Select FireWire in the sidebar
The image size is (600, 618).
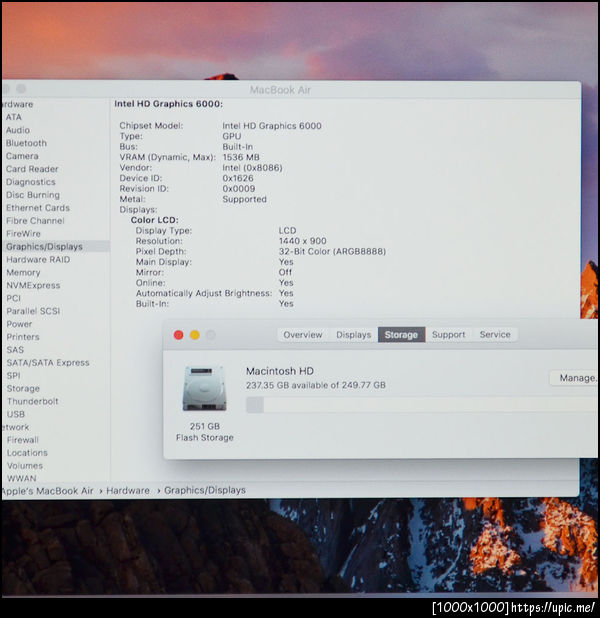23,234
